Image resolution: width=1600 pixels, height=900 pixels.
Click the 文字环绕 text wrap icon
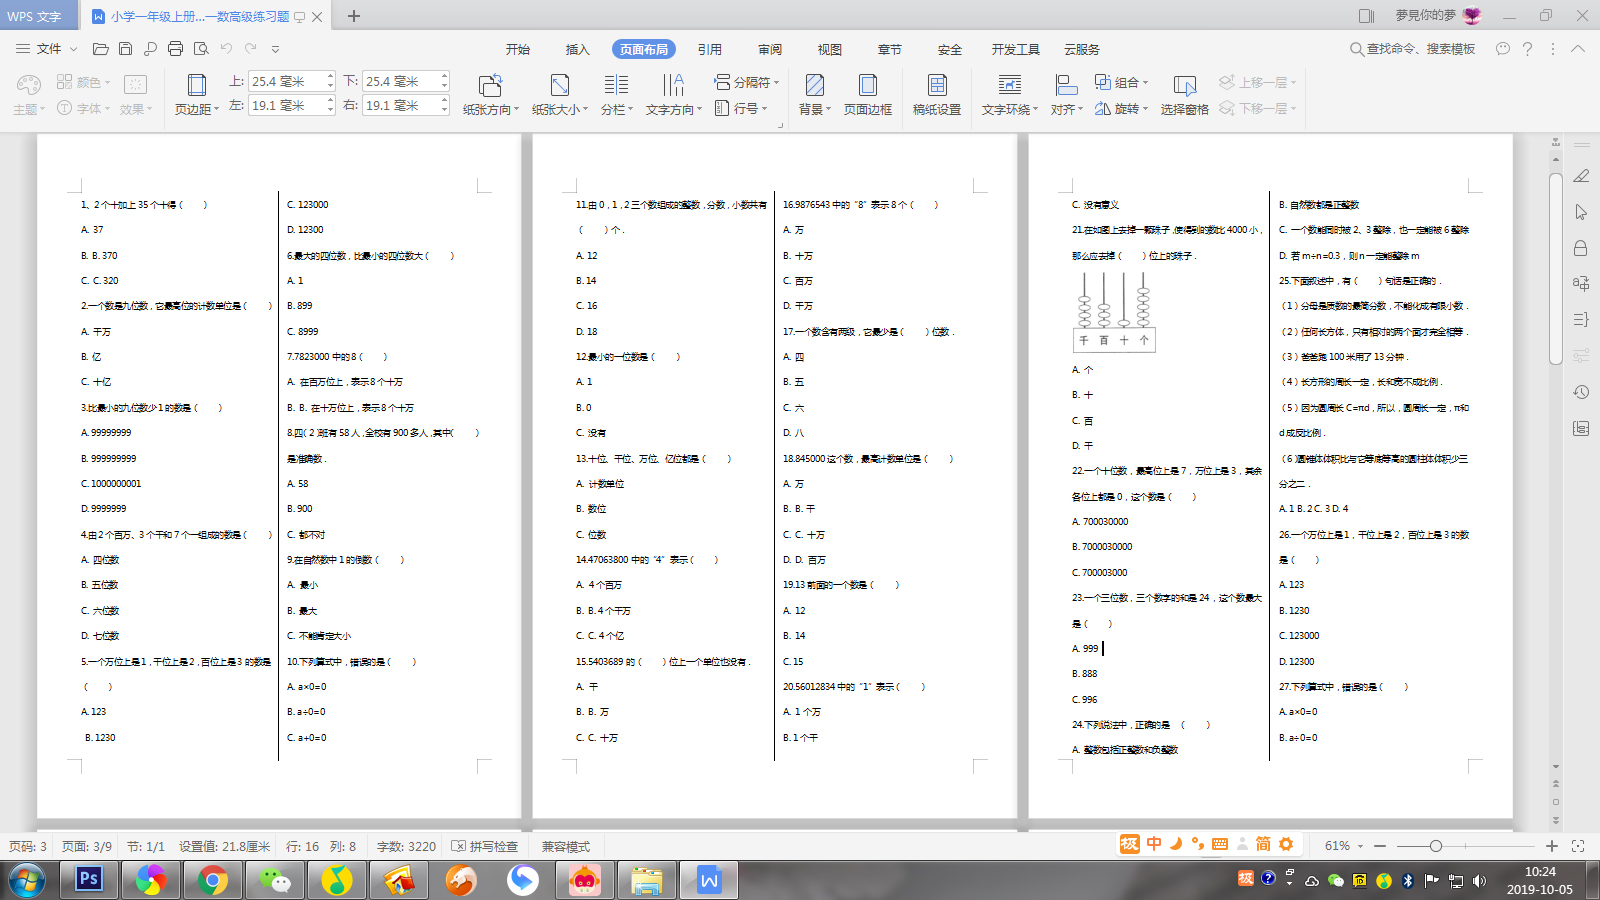tap(1010, 86)
